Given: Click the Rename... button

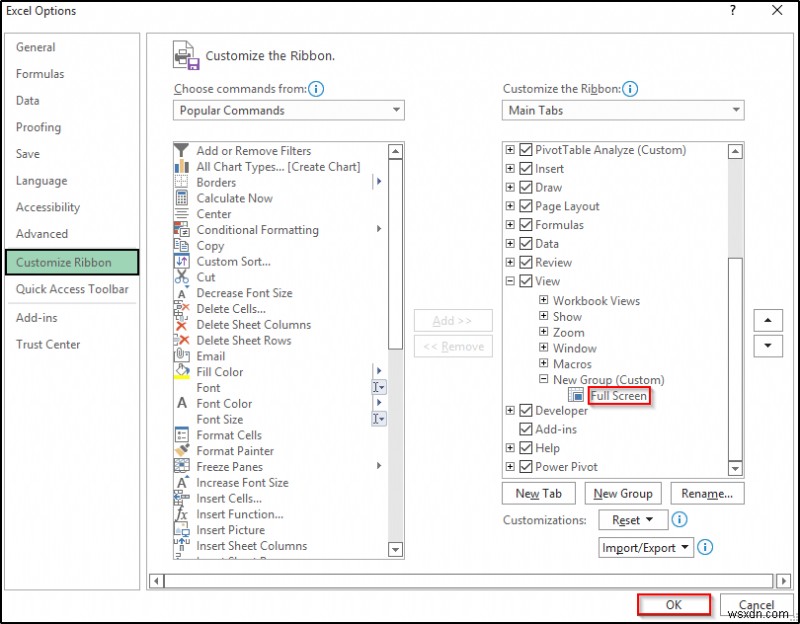Looking at the screenshot, I should [x=707, y=493].
